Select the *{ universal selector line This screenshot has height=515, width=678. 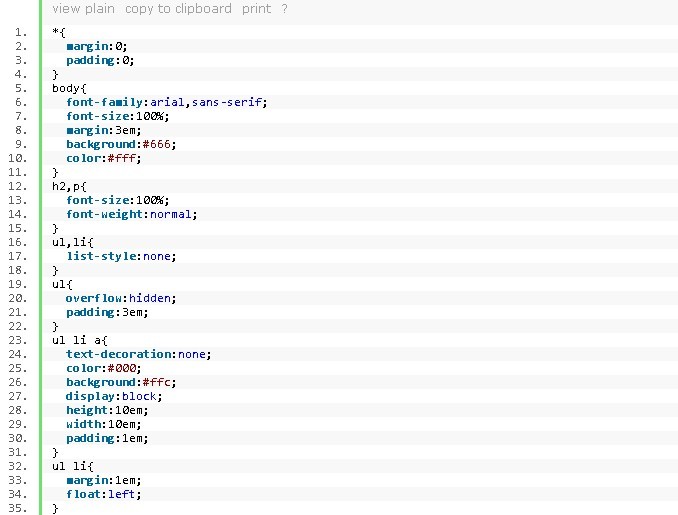[x=59, y=32]
